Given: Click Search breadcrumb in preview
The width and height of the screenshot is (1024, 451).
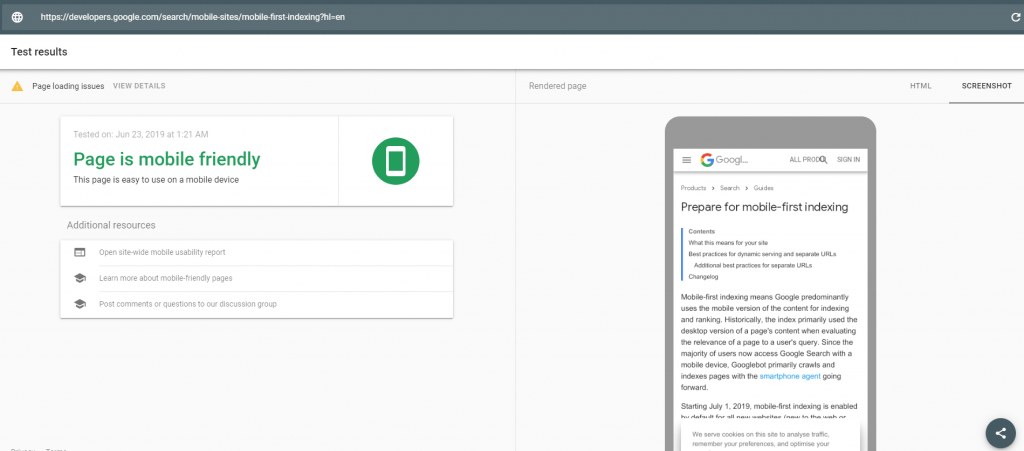Looking at the screenshot, I should click(x=729, y=188).
